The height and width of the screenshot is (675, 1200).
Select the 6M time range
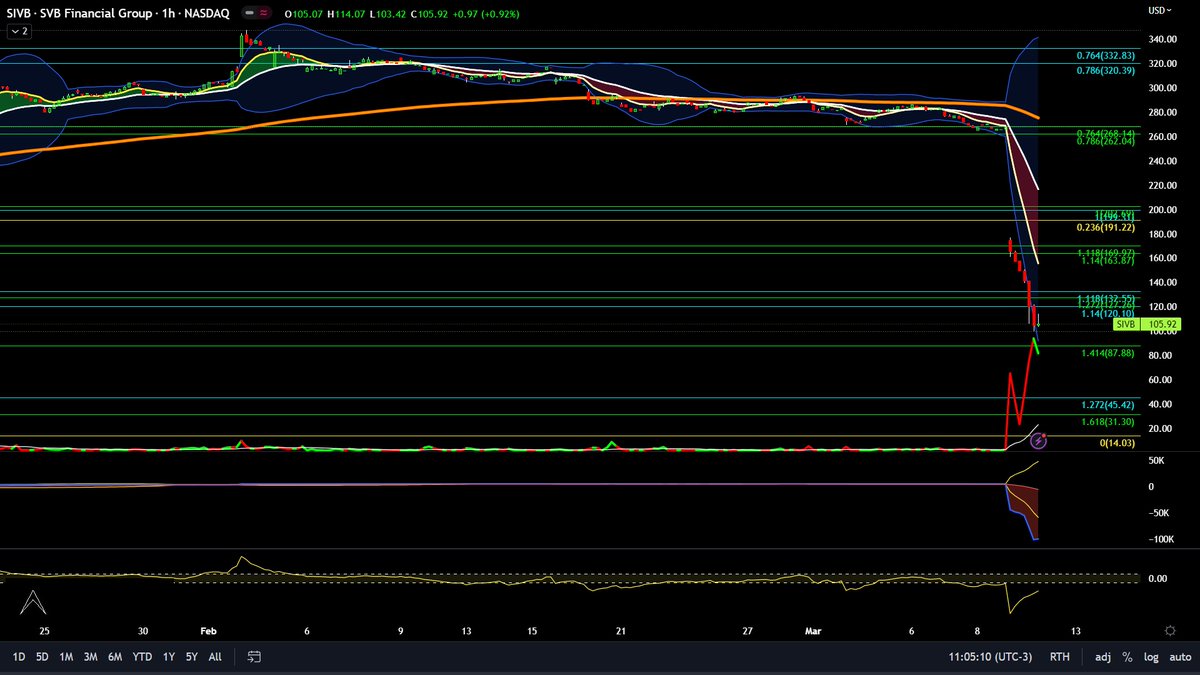coord(115,657)
